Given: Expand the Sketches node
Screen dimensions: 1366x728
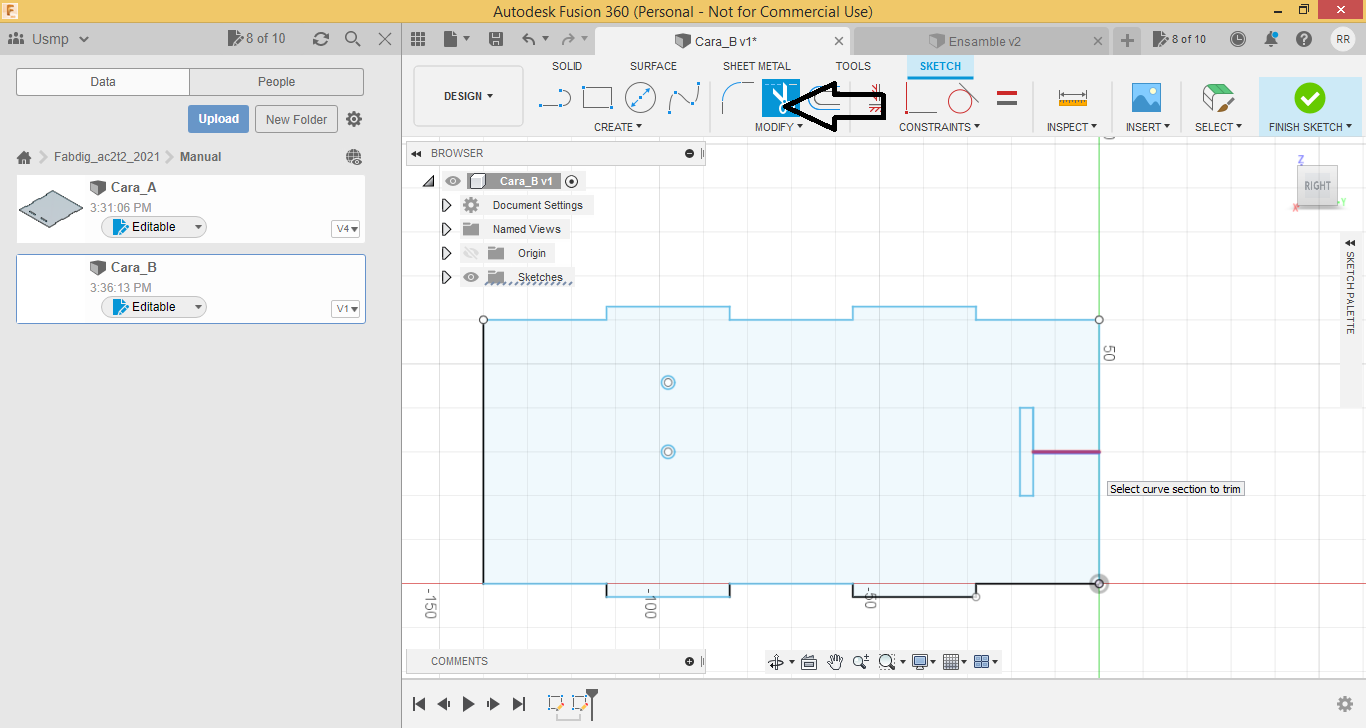Looking at the screenshot, I should click(x=447, y=277).
